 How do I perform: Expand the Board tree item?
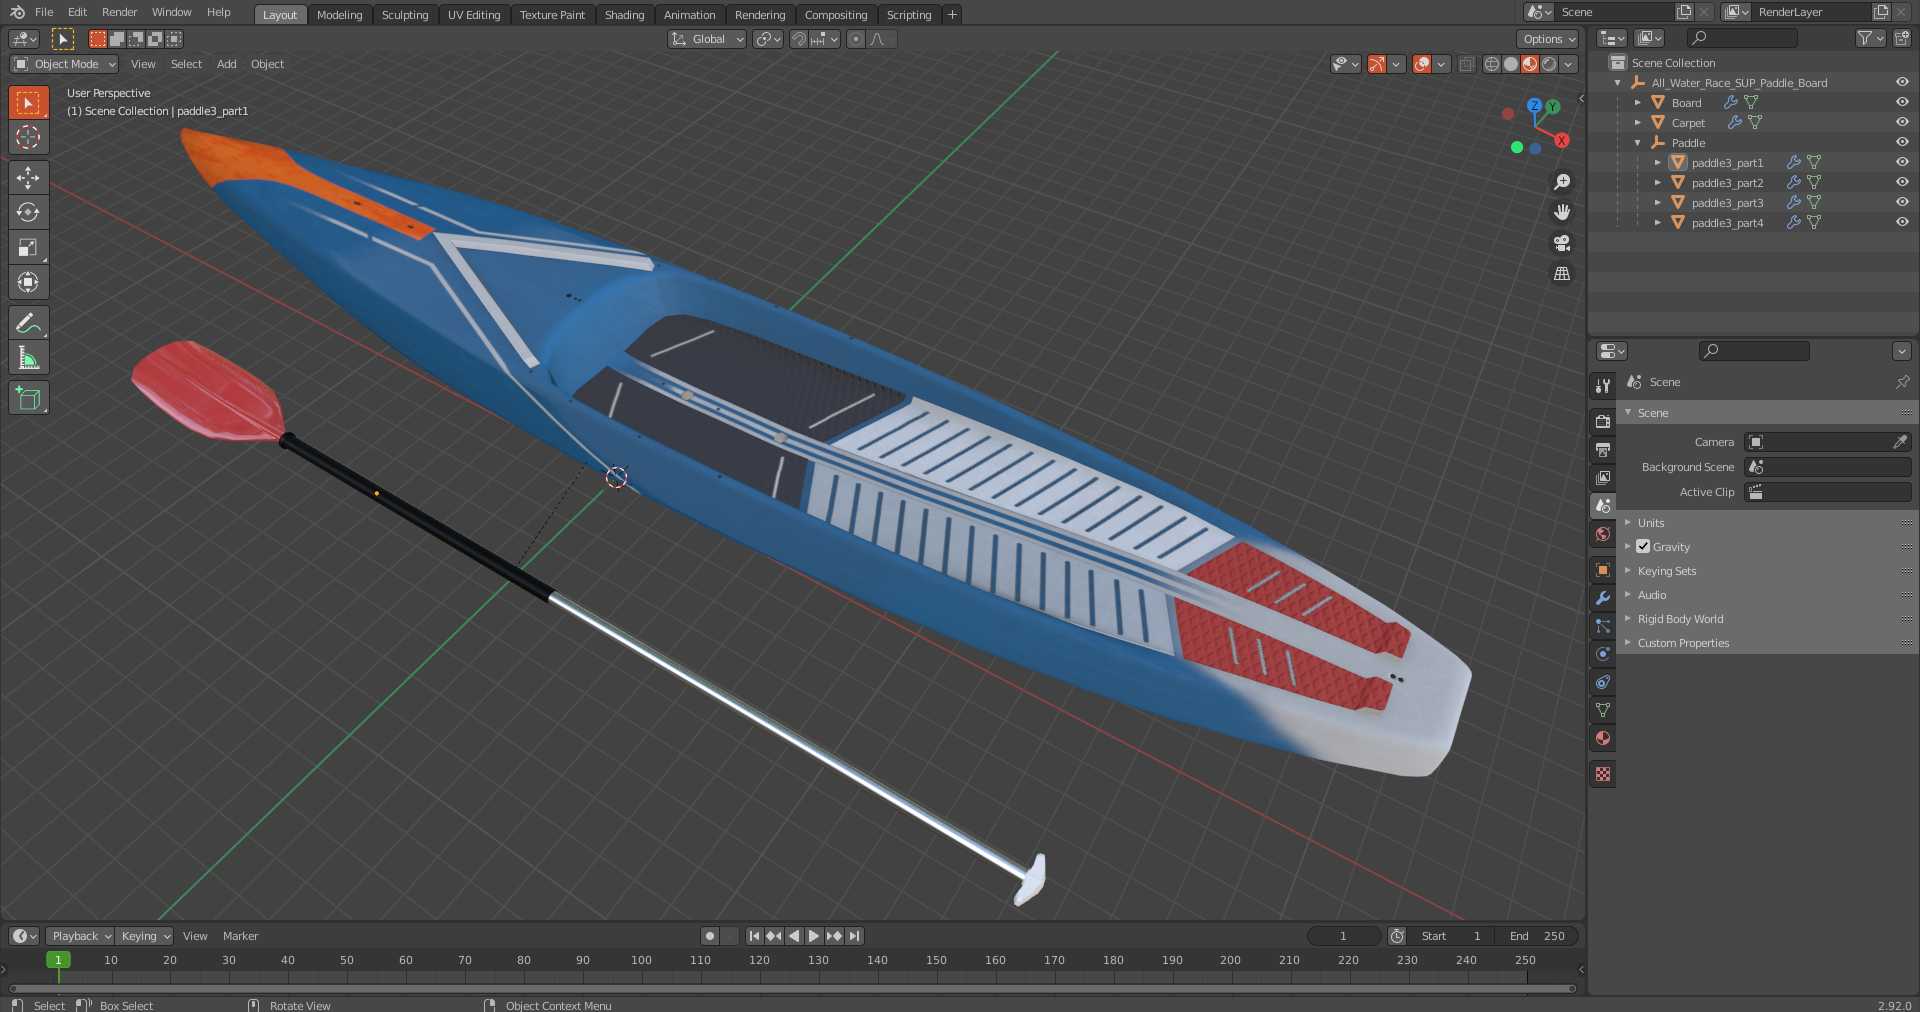pos(1637,103)
